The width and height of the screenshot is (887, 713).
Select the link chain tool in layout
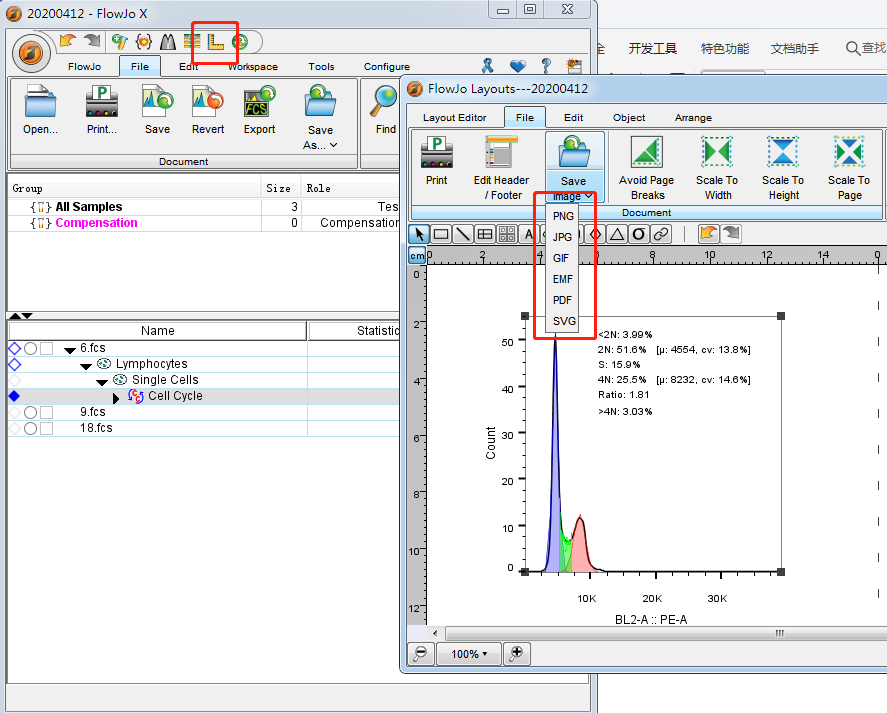pos(661,234)
